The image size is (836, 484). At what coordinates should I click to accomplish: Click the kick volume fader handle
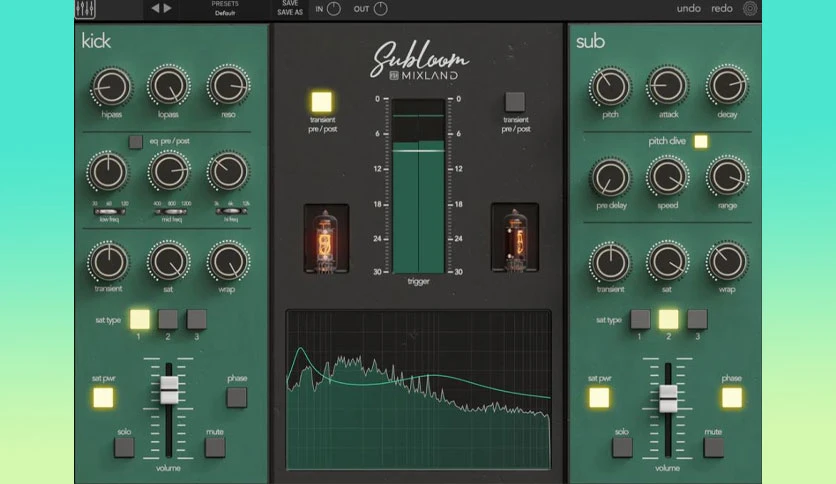click(x=169, y=390)
